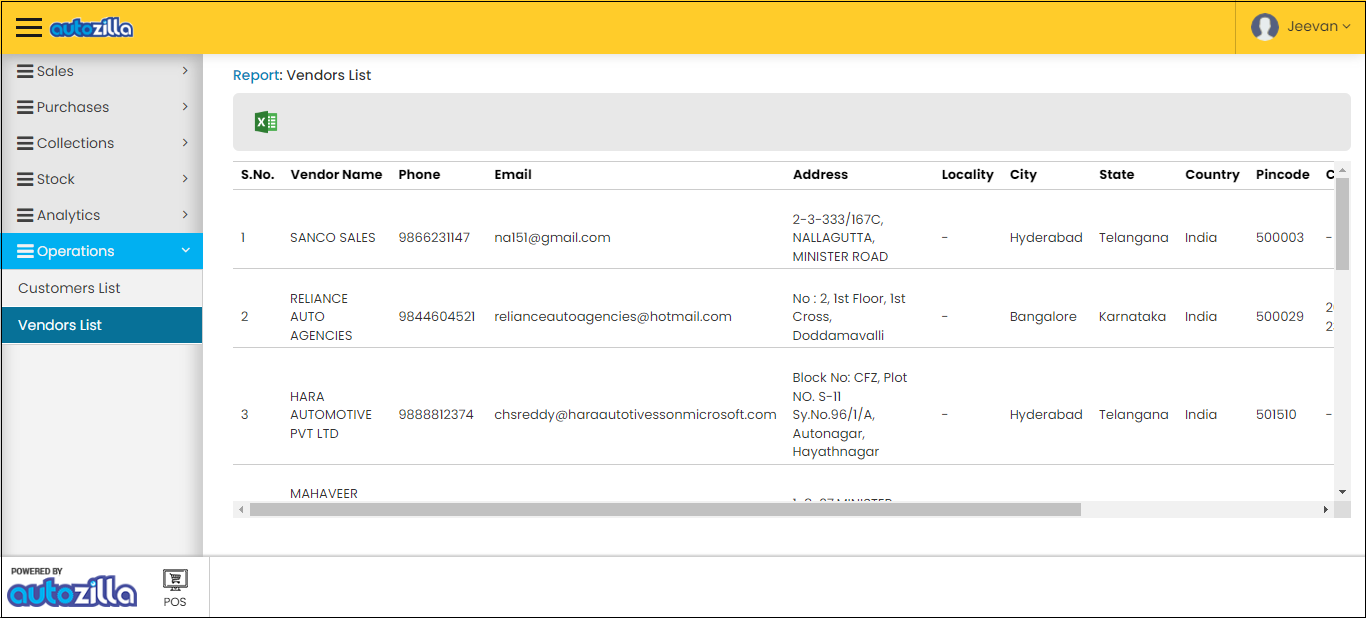Click the Stock menu list icon

coord(26,179)
